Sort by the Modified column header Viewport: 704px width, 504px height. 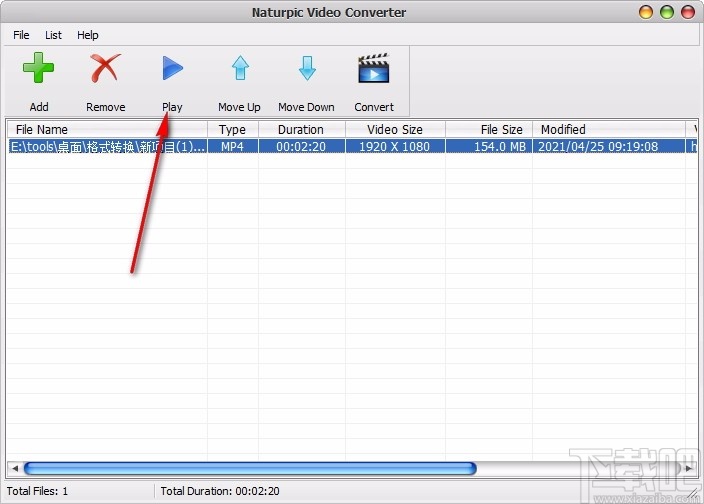click(609, 130)
